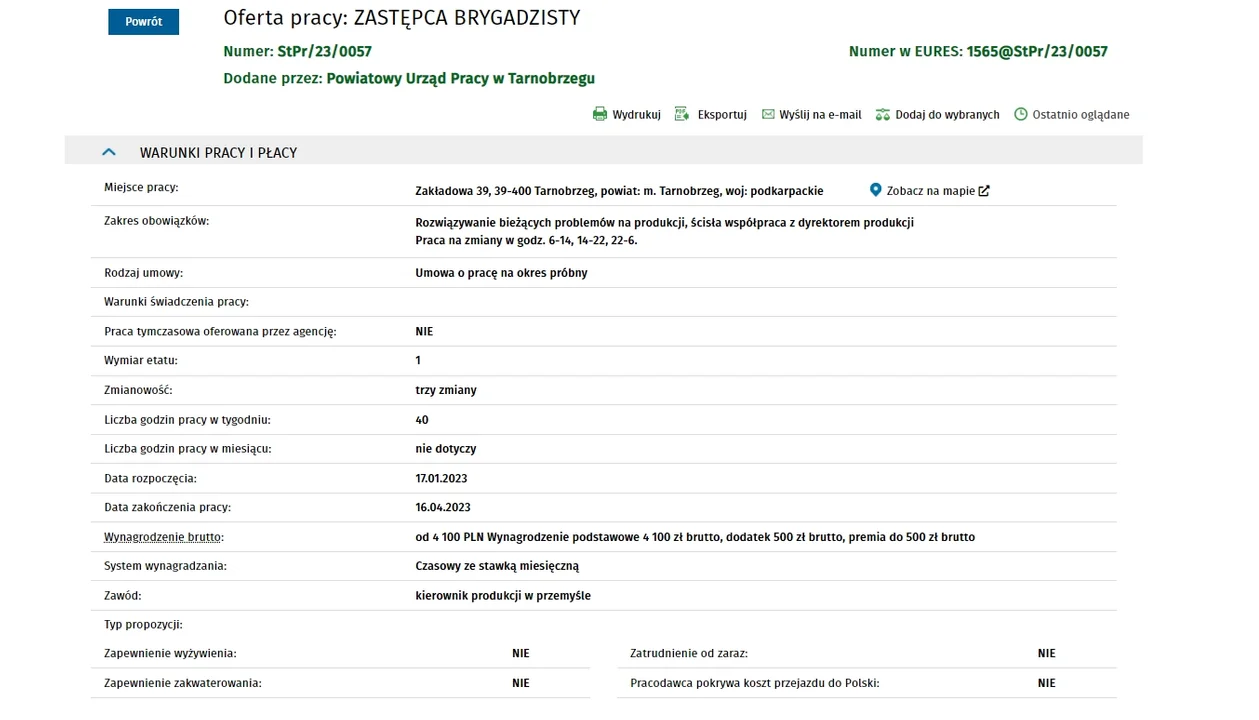
Task: Collapse the Warunki pracy i płacy section chevron
Action: (109, 152)
